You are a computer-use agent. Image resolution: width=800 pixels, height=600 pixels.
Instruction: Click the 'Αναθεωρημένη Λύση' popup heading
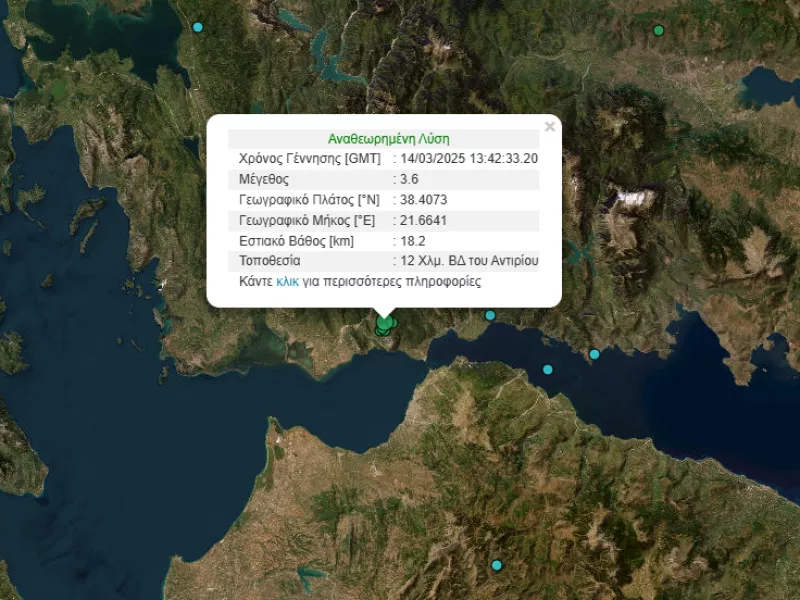[389, 139]
